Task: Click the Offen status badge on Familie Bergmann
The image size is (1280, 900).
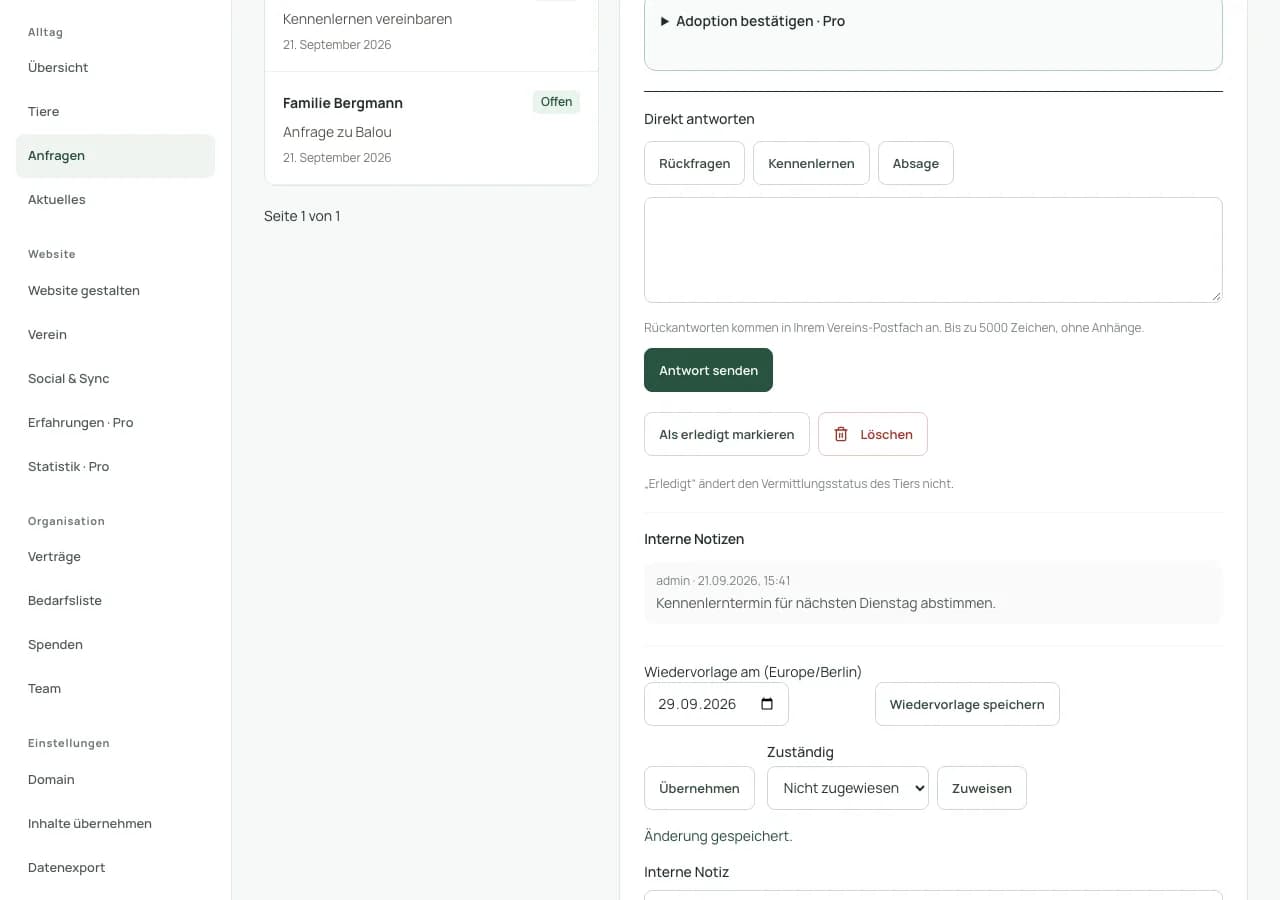Action: pyautogui.click(x=556, y=102)
